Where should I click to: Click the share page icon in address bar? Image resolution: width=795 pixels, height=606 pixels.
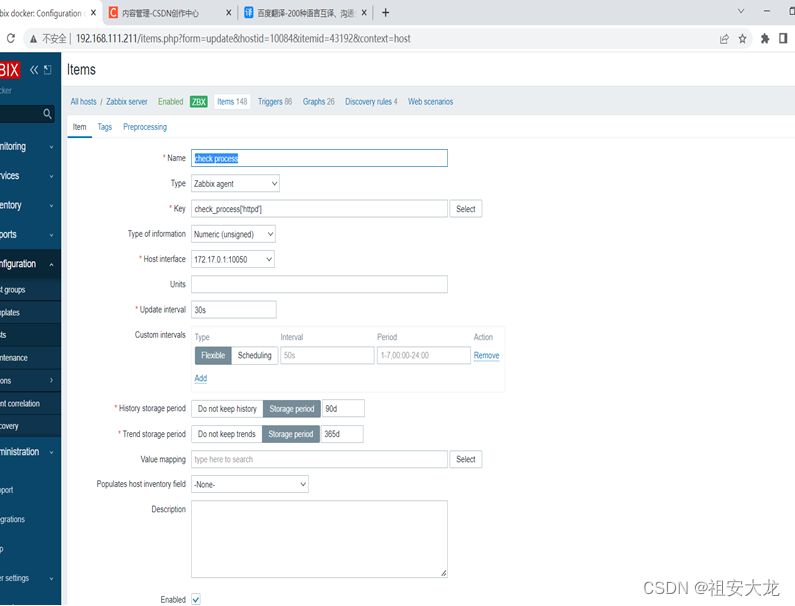[724, 39]
